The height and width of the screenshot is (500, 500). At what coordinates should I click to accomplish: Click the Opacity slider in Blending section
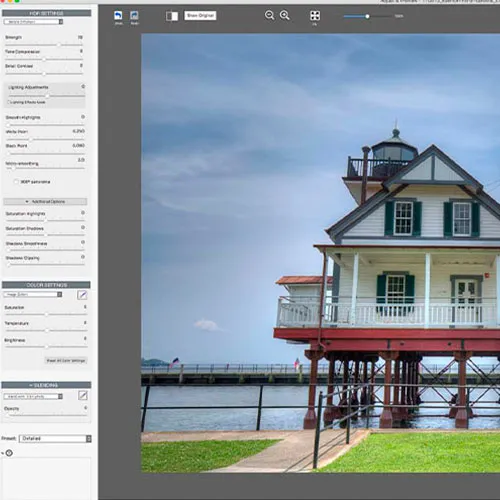point(46,415)
